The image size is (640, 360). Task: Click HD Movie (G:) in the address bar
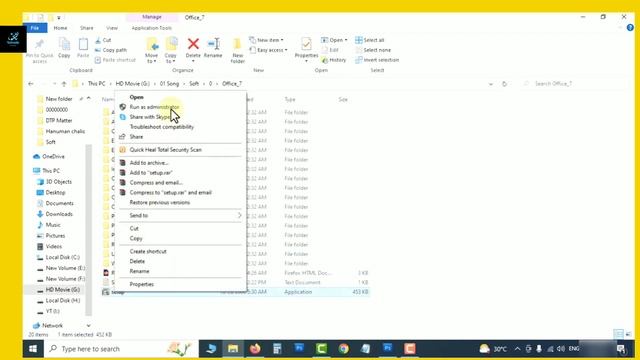pos(133,83)
